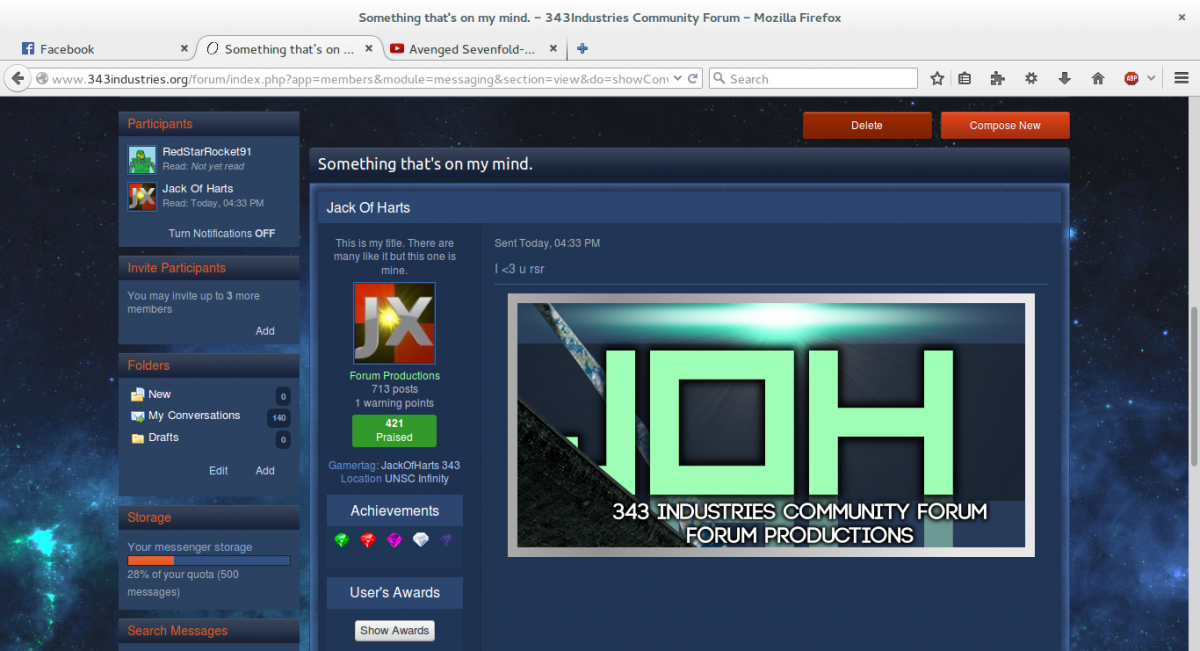Expand the Adblock Plus dropdown arrow
The width and height of the screenshot is (1200, 651).
(1151, 78)
